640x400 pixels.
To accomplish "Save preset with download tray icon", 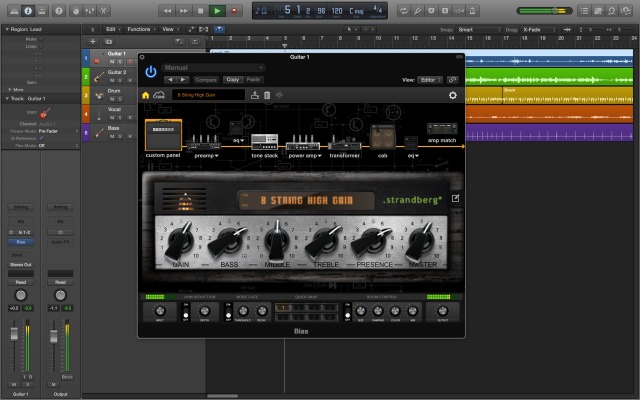I will (255, 95).
